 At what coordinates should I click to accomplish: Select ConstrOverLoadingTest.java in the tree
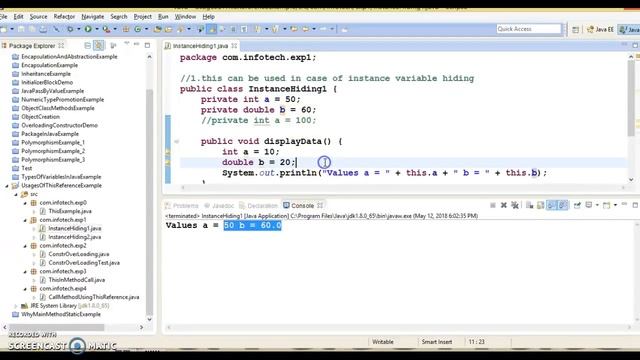pyautogui.click(x=84, y=263)
